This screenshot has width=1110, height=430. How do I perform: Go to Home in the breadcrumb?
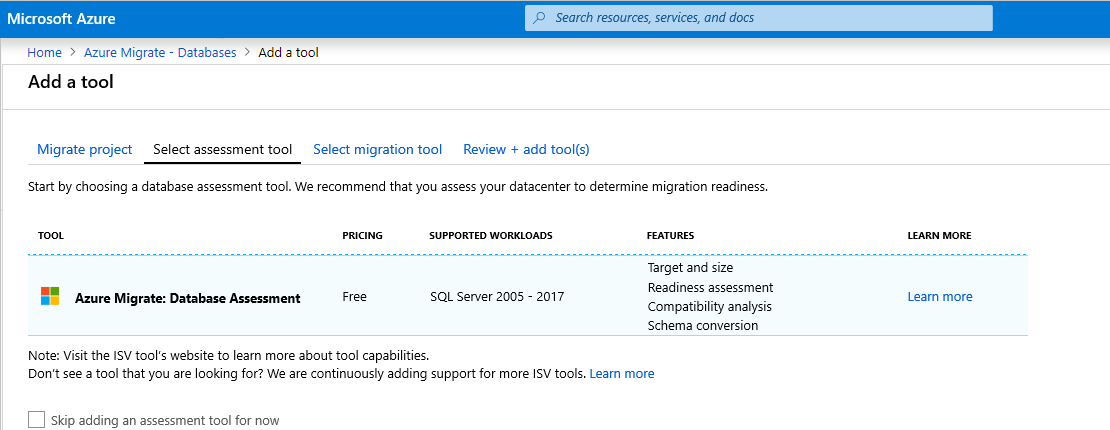click(x=44, y=52)
